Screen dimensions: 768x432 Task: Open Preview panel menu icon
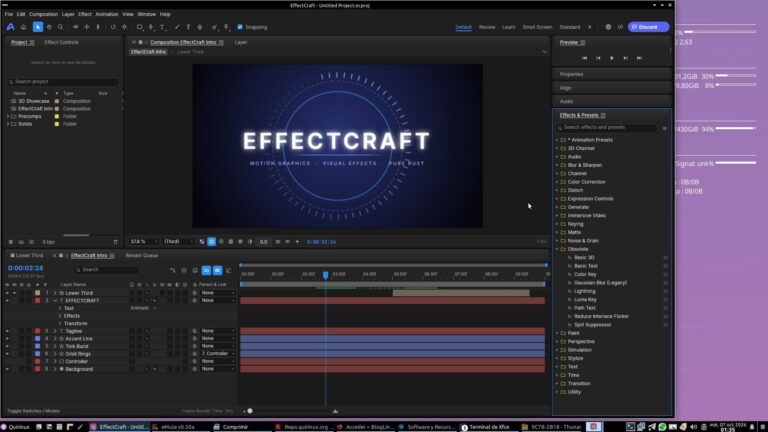click(x=582, y=43)
